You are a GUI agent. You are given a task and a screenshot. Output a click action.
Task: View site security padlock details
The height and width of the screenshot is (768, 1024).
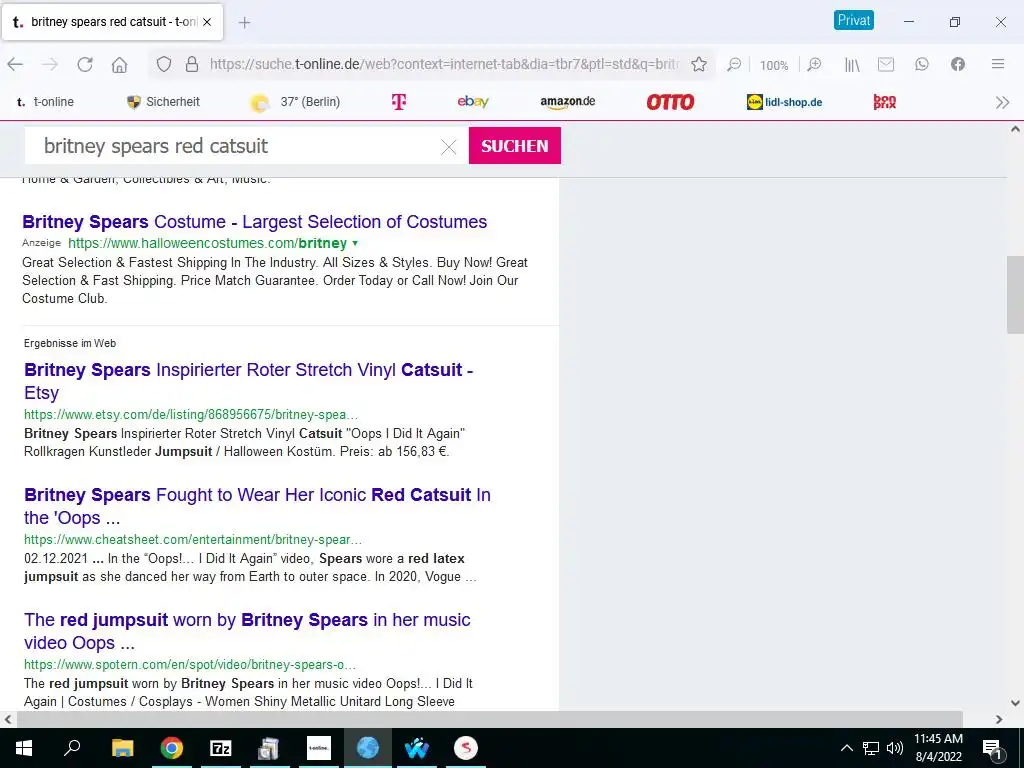(192, 64)
